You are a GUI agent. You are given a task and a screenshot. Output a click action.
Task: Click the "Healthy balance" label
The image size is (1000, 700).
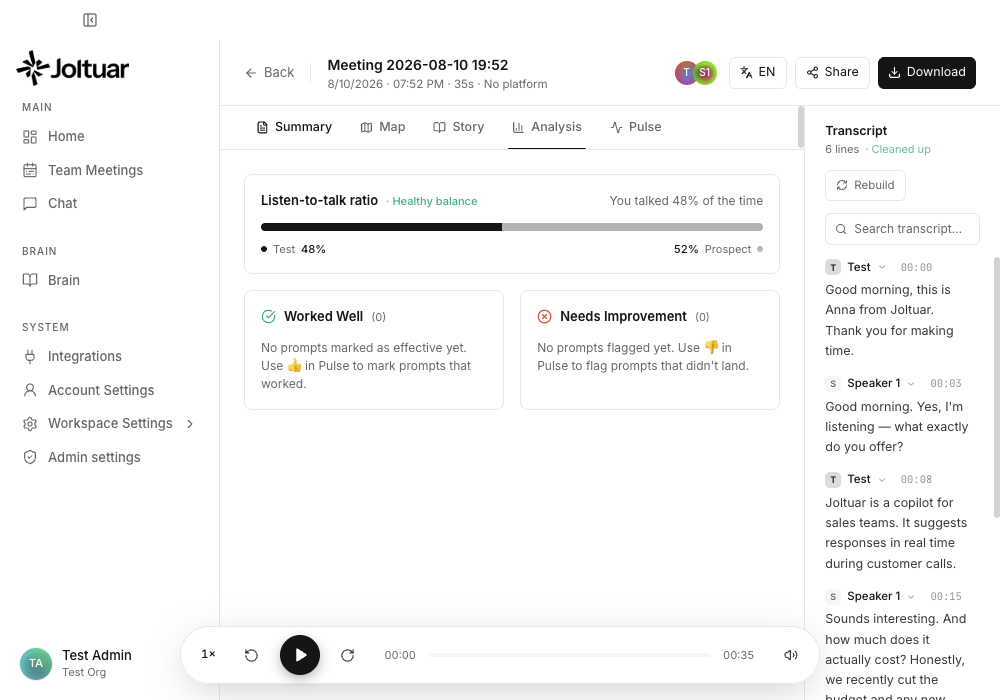point(434,201)
